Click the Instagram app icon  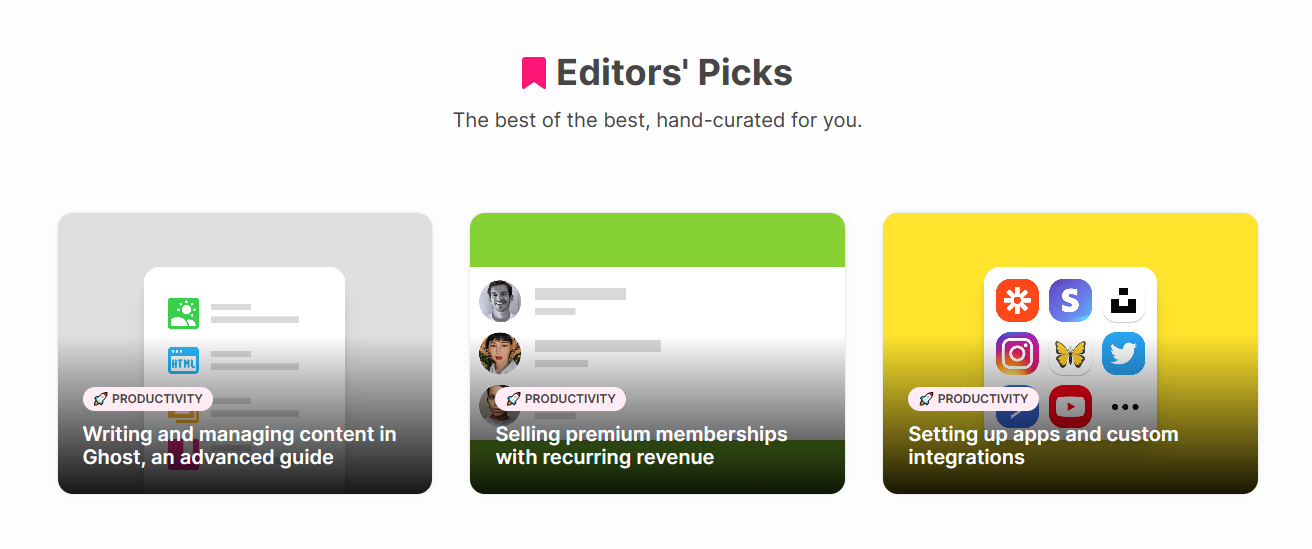click(x=1017, y=354)
